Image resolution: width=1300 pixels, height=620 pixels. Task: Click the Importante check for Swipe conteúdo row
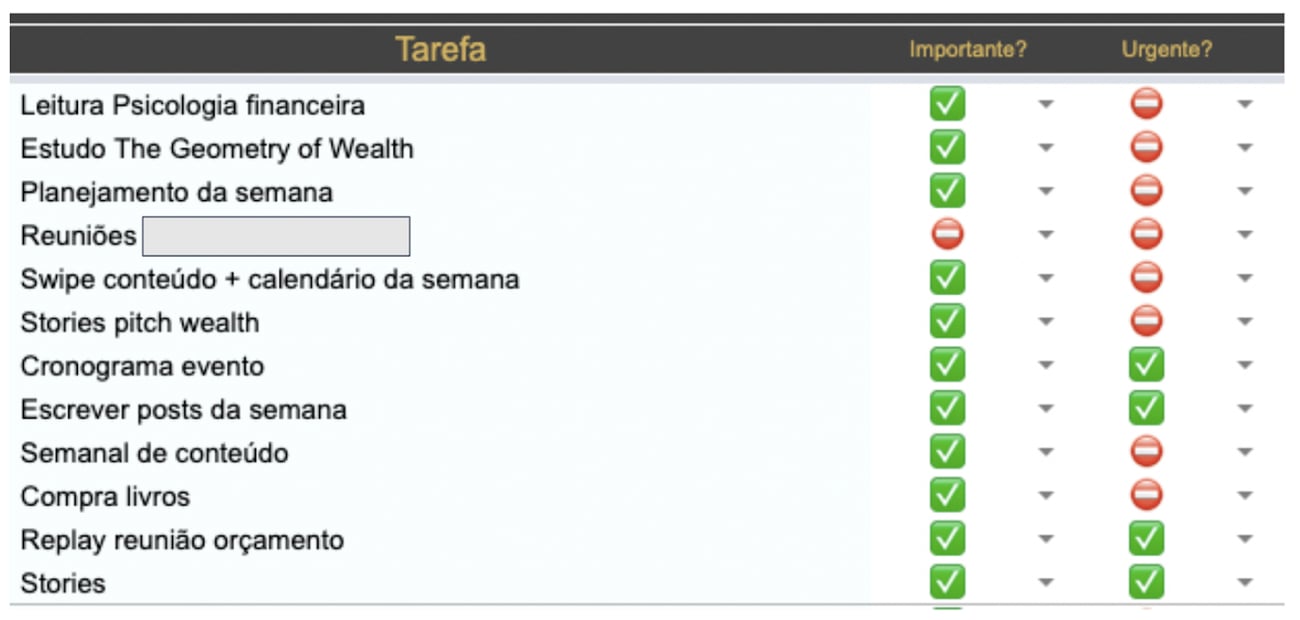(x=947, y=278)
